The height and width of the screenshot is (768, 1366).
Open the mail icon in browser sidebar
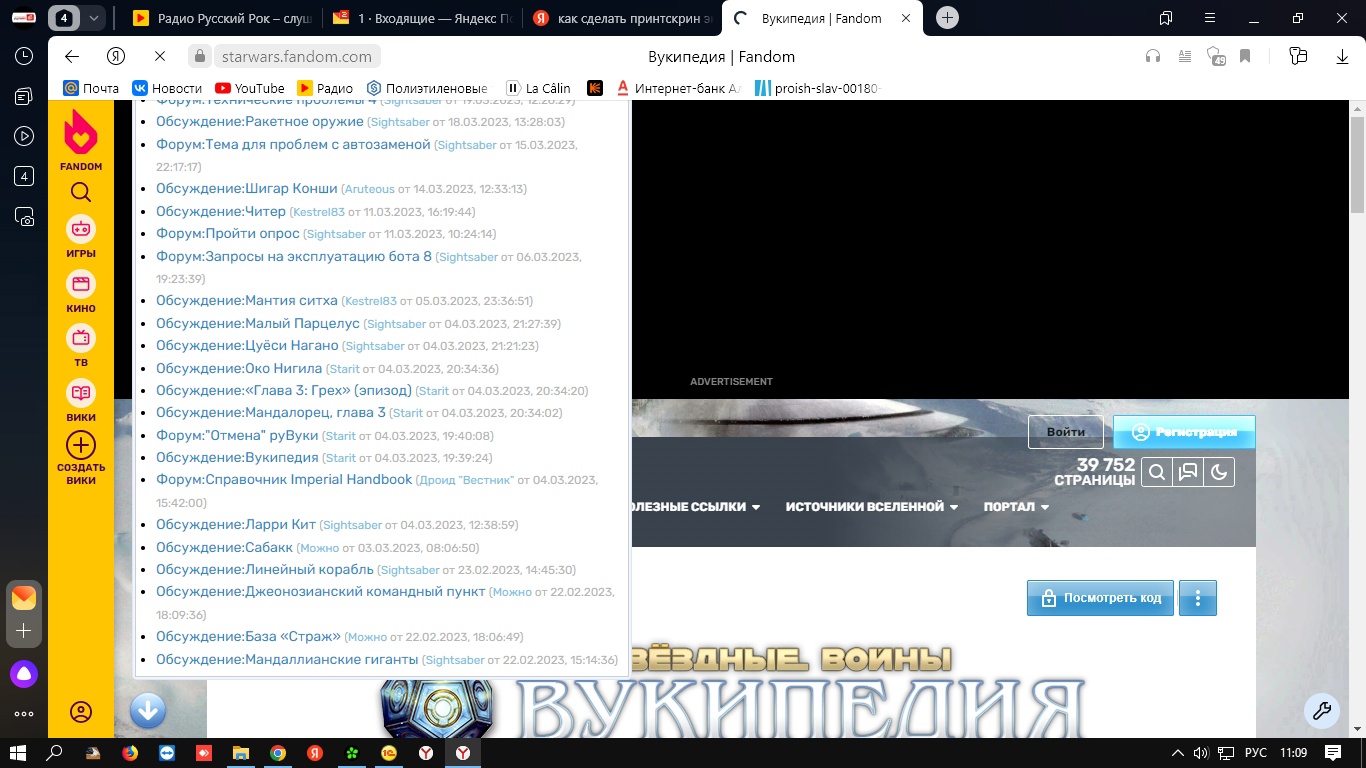tap(24, 598)
